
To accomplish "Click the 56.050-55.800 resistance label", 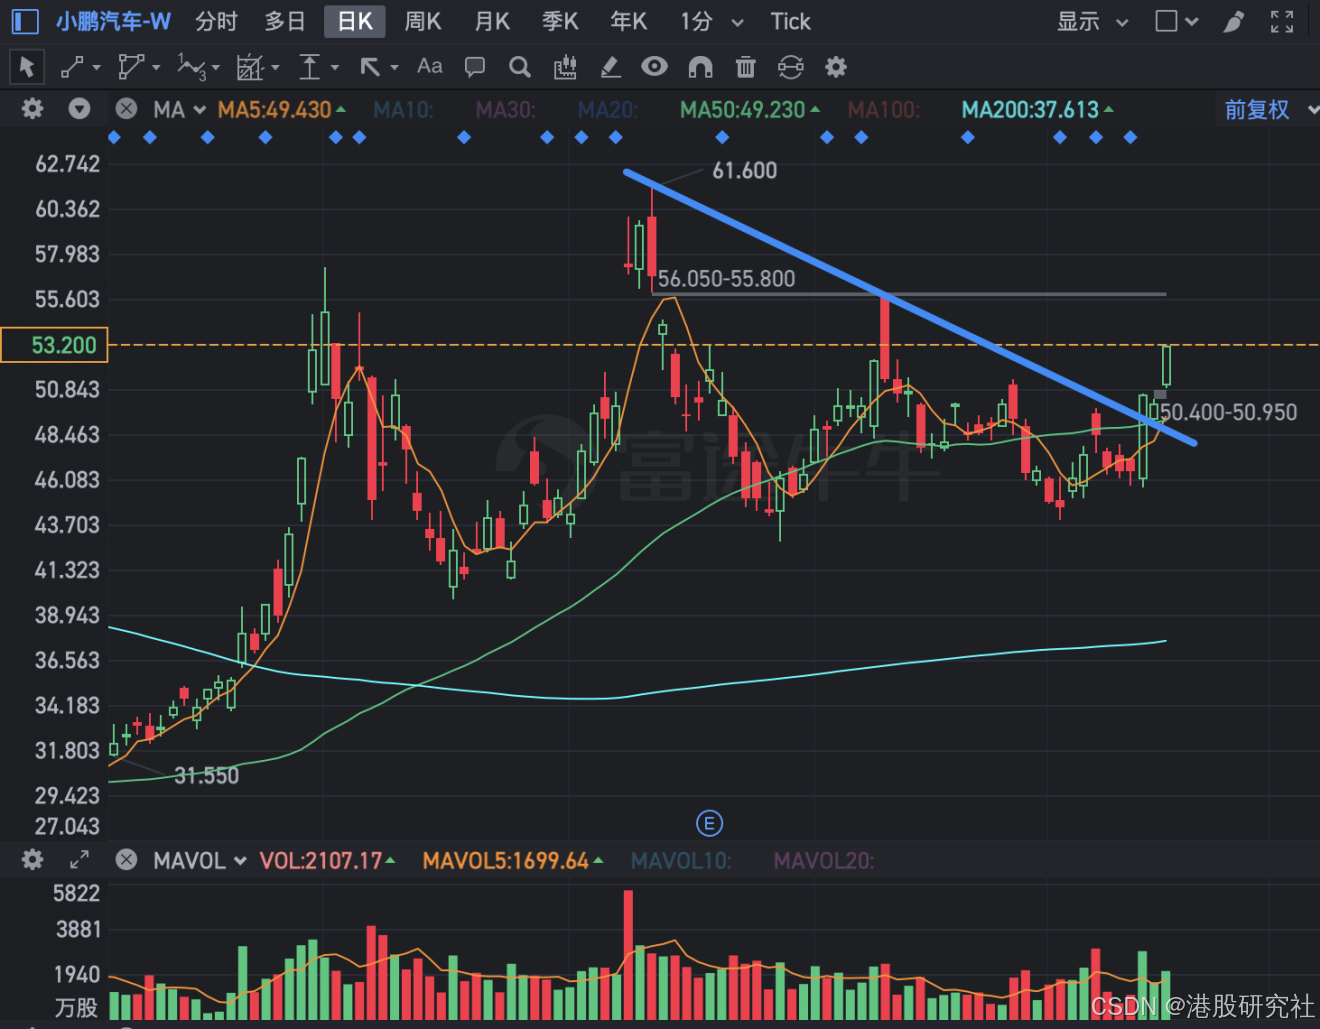I will (x=726, y=279).
